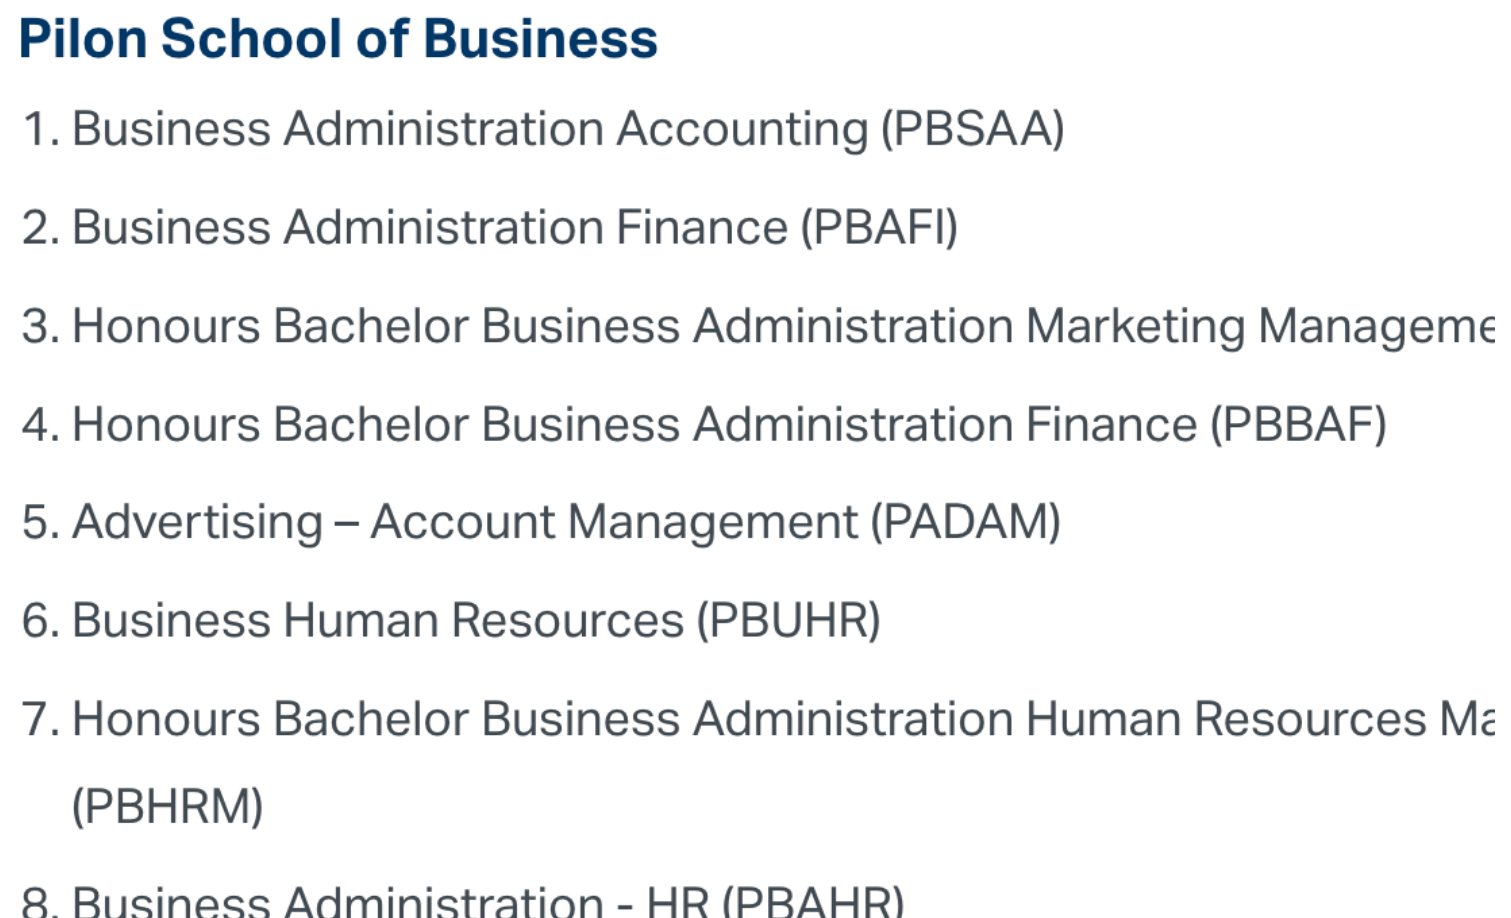Screen dimensions: 1511x918
Task: Click the Pilon School of Business heading
Action: coord(338,39)
